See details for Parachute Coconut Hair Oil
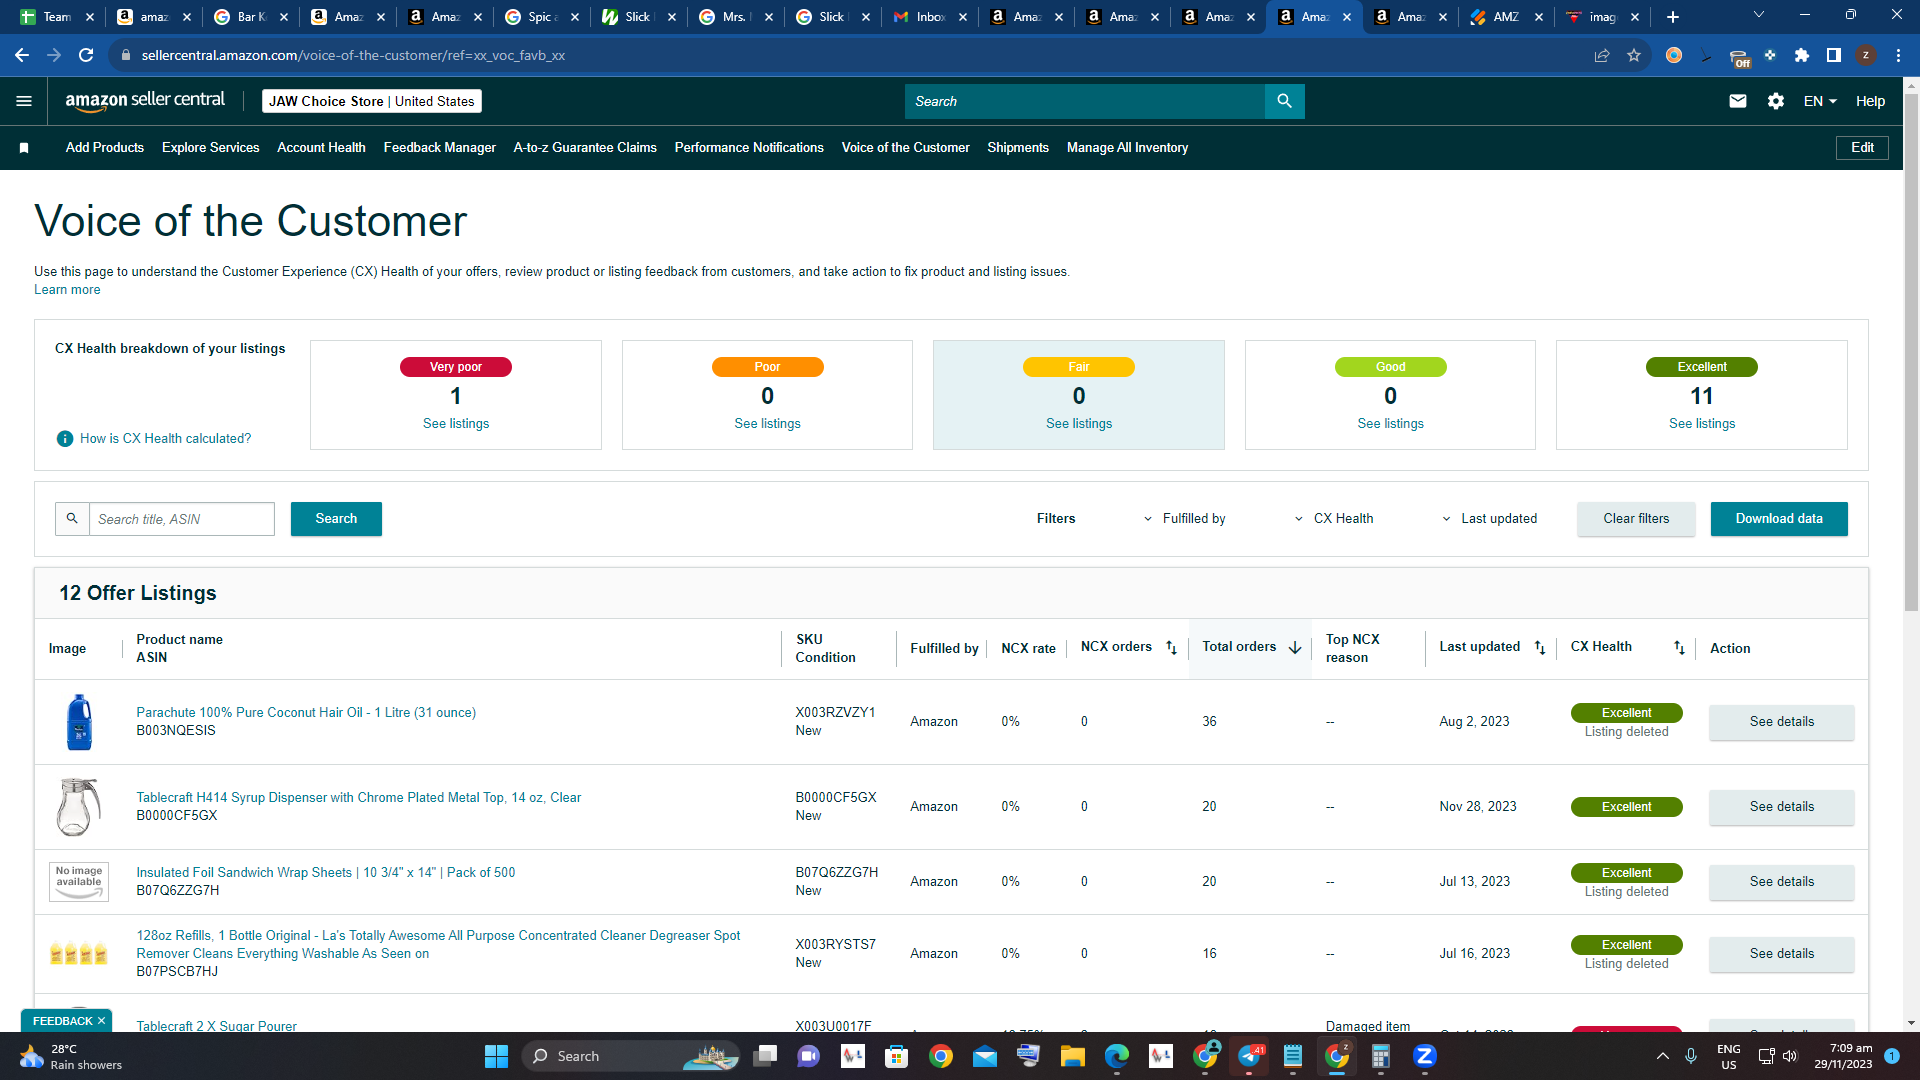Screen dimensions: 1920x1080 pyautogui.click(x=1781, y=722)
